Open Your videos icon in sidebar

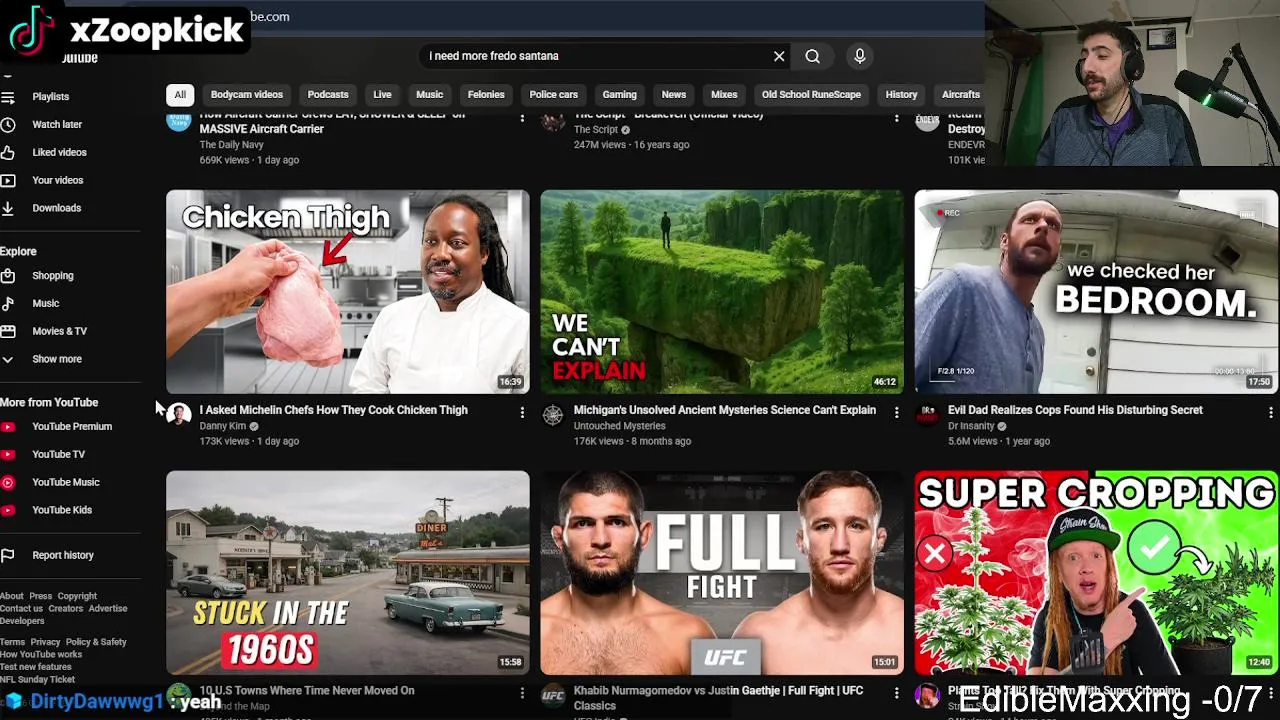pos(7,180)
